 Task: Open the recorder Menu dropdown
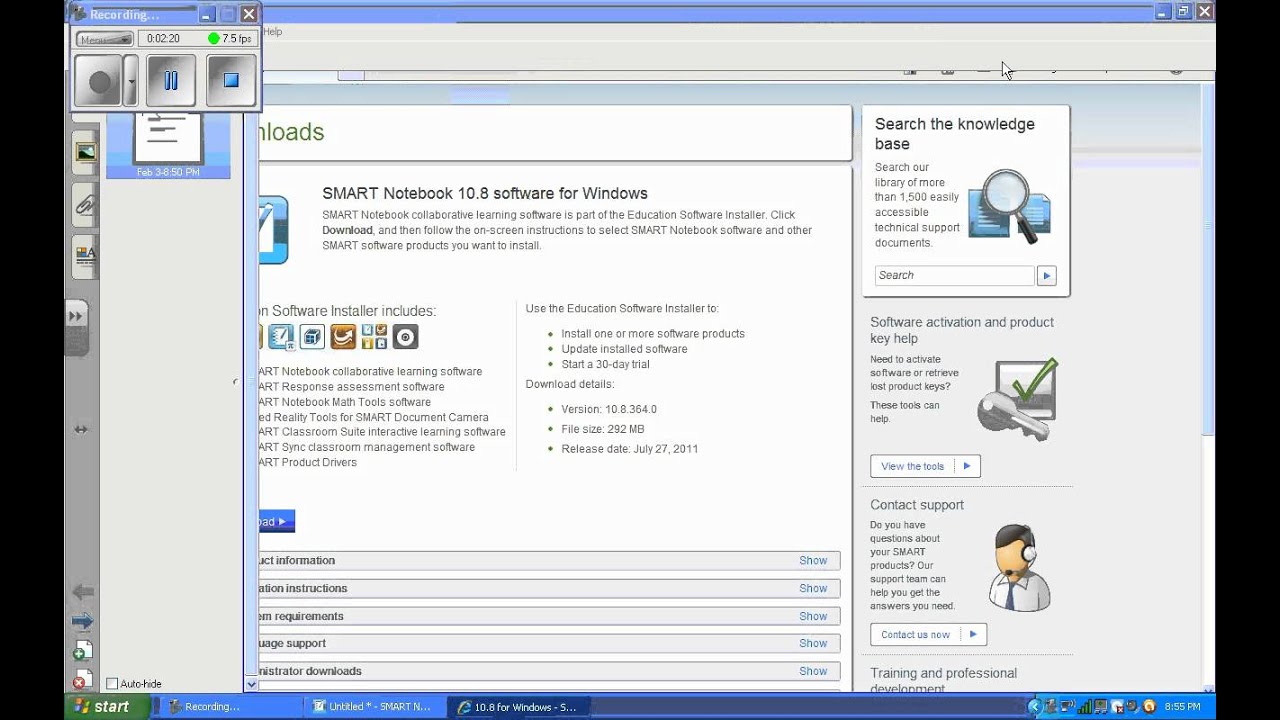coord(105,39)
